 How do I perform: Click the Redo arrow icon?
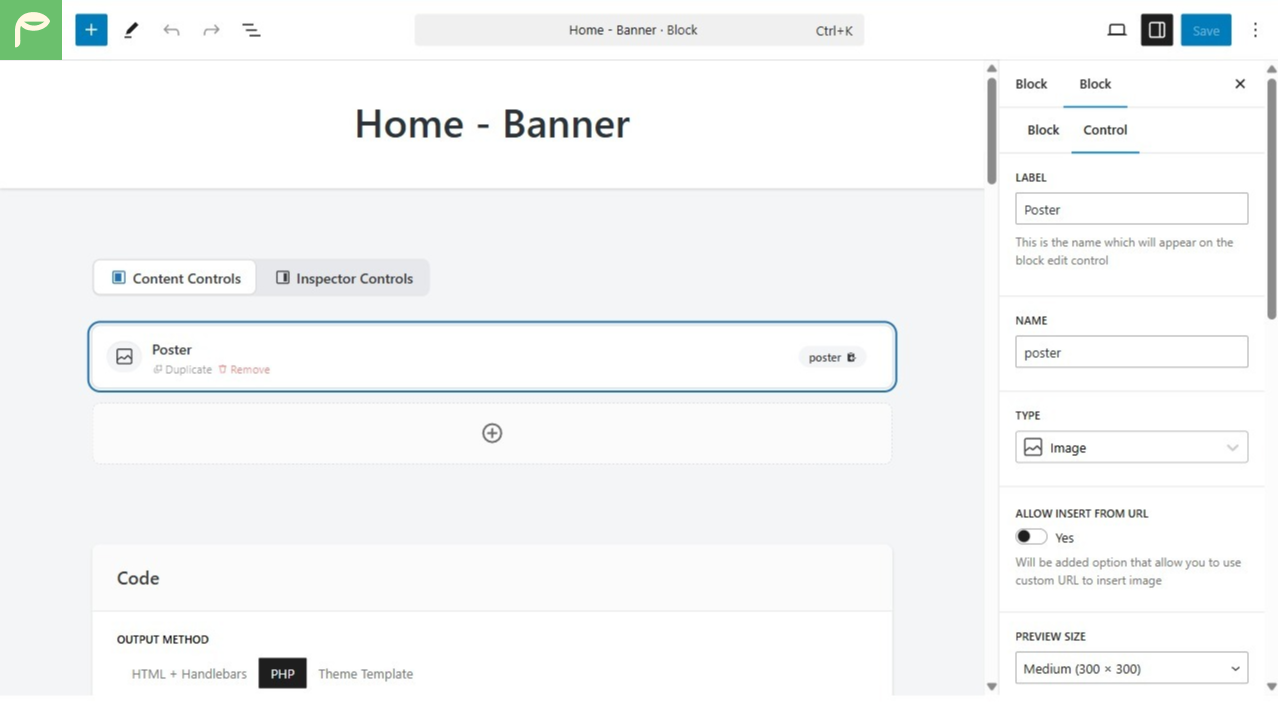pyautogui.click(x=211, y=30)
